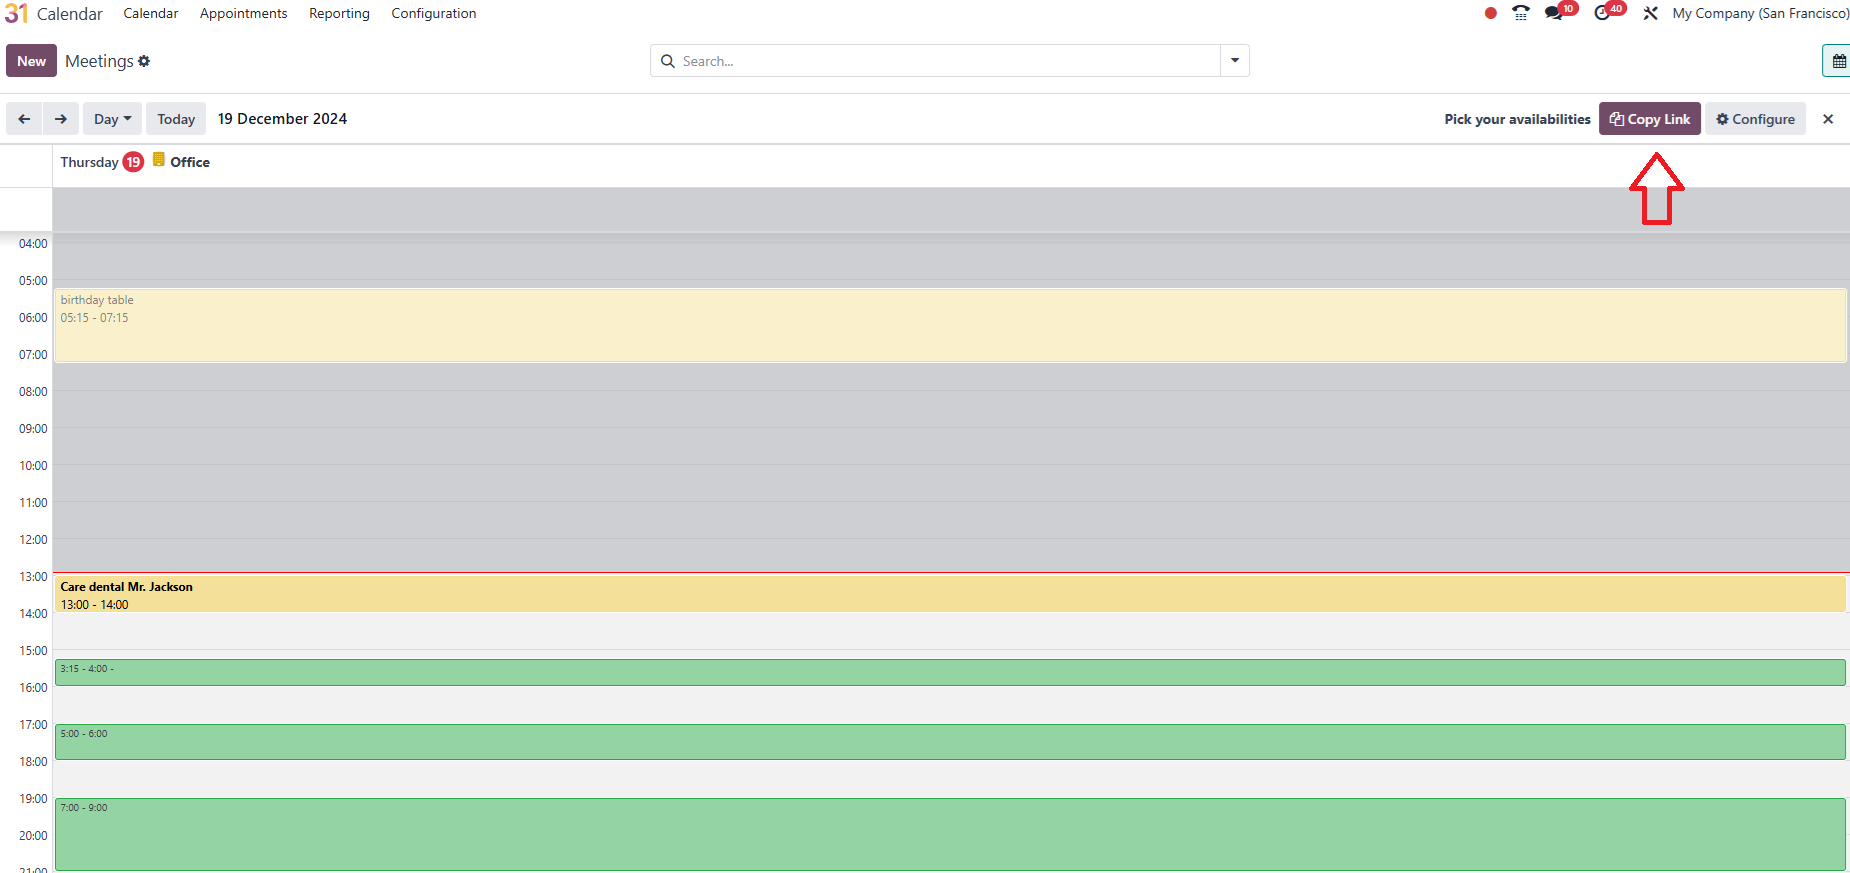Click the search magnifier icon
This screenshot has height=873, width=1850.
tap(667, 61)
